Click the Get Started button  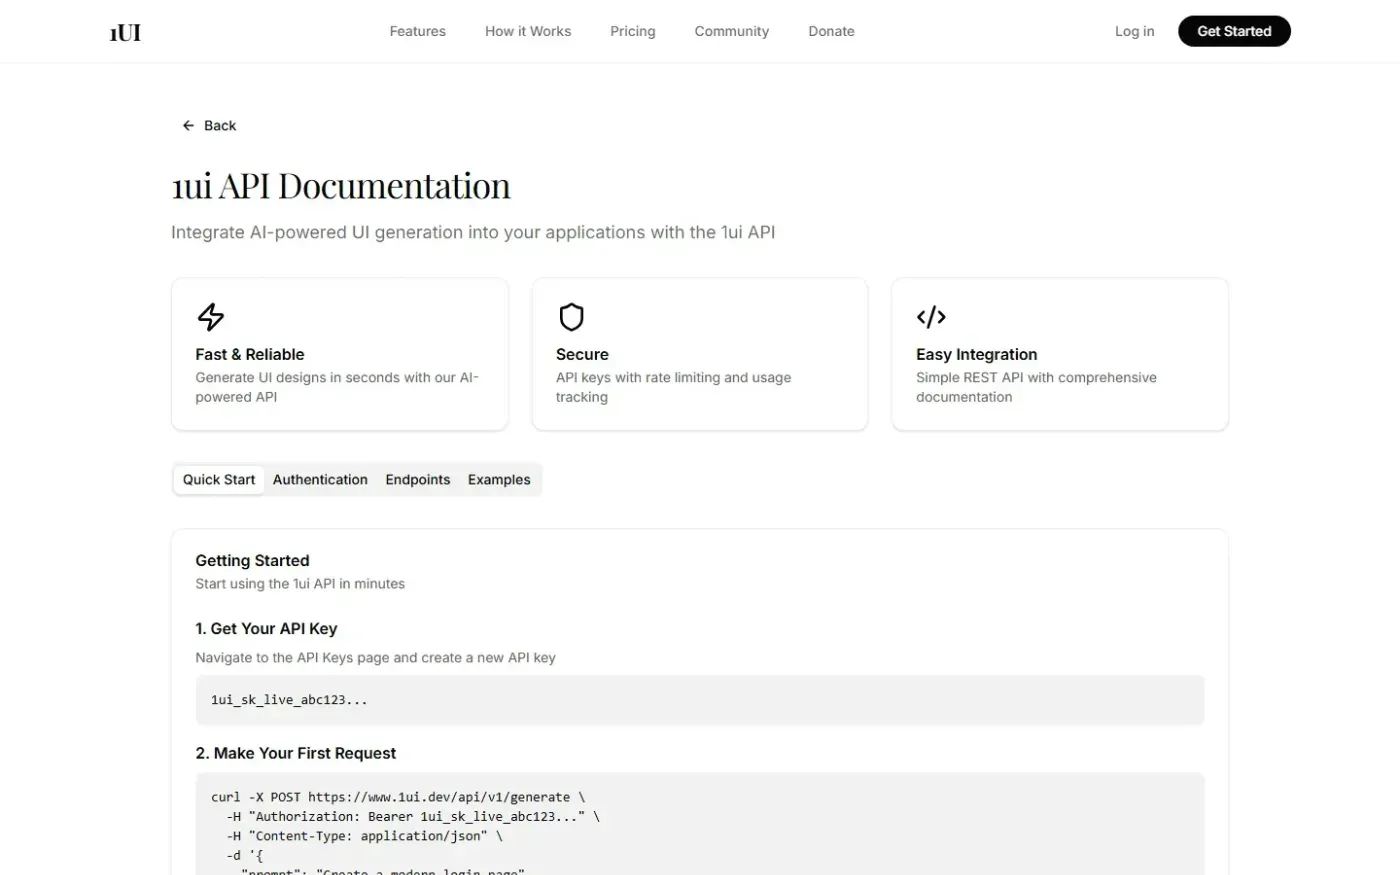[x=1234, y=31]
